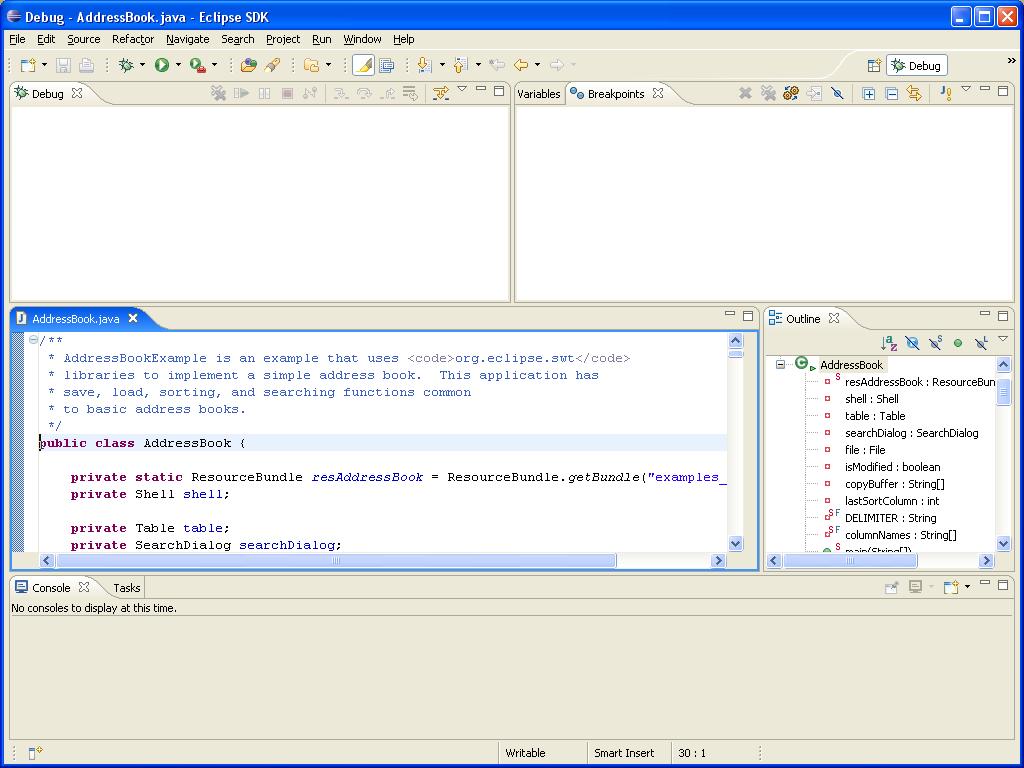
Task: Click the Open Type toolbar icon
Action: tap(248, 65)
